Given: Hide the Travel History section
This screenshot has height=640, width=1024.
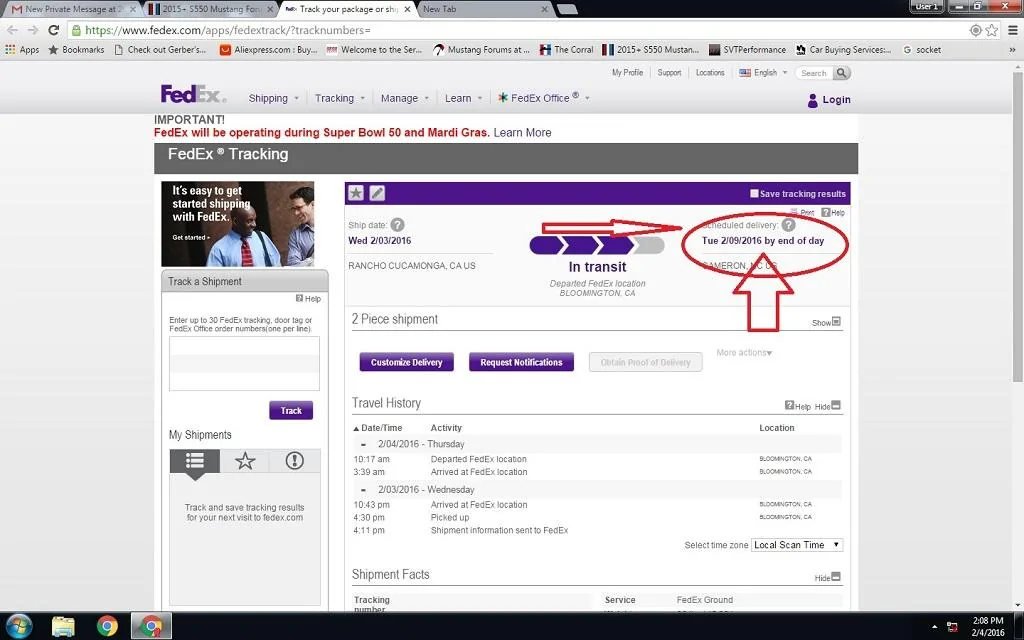Looking at the screenshot, I should 828,406.
